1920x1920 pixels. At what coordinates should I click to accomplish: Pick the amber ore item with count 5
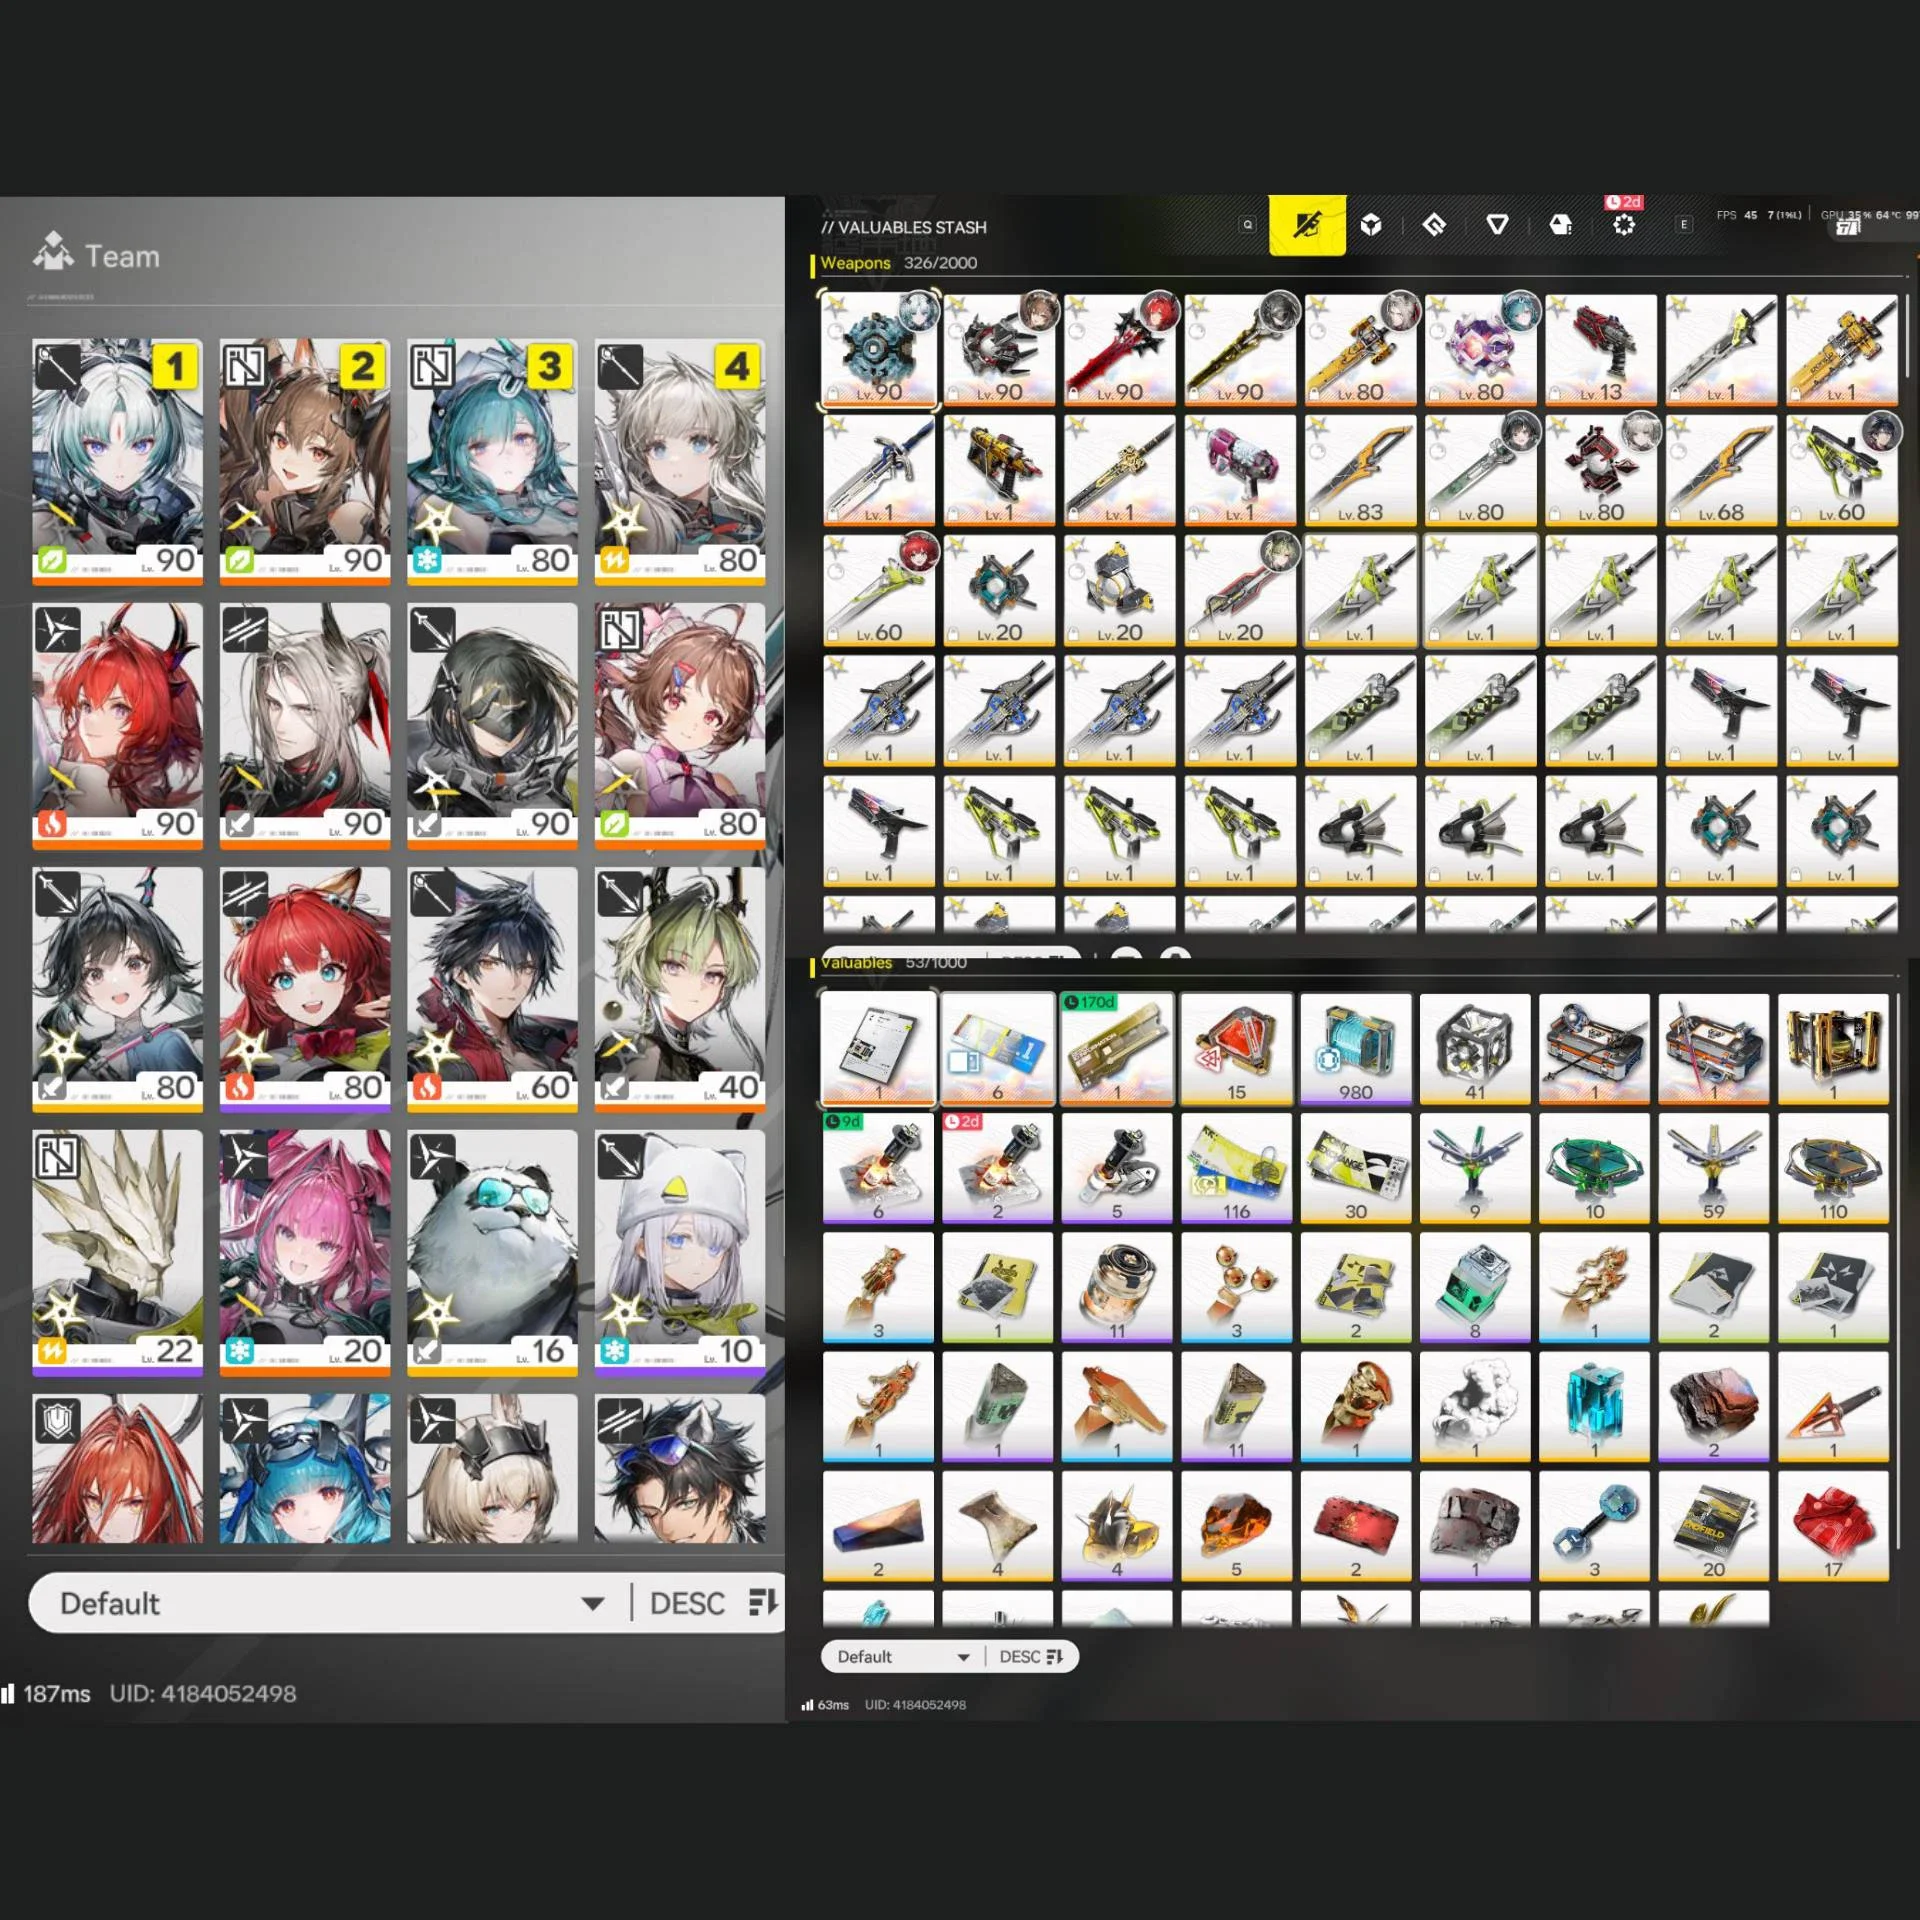[x=1236, y=1525]
